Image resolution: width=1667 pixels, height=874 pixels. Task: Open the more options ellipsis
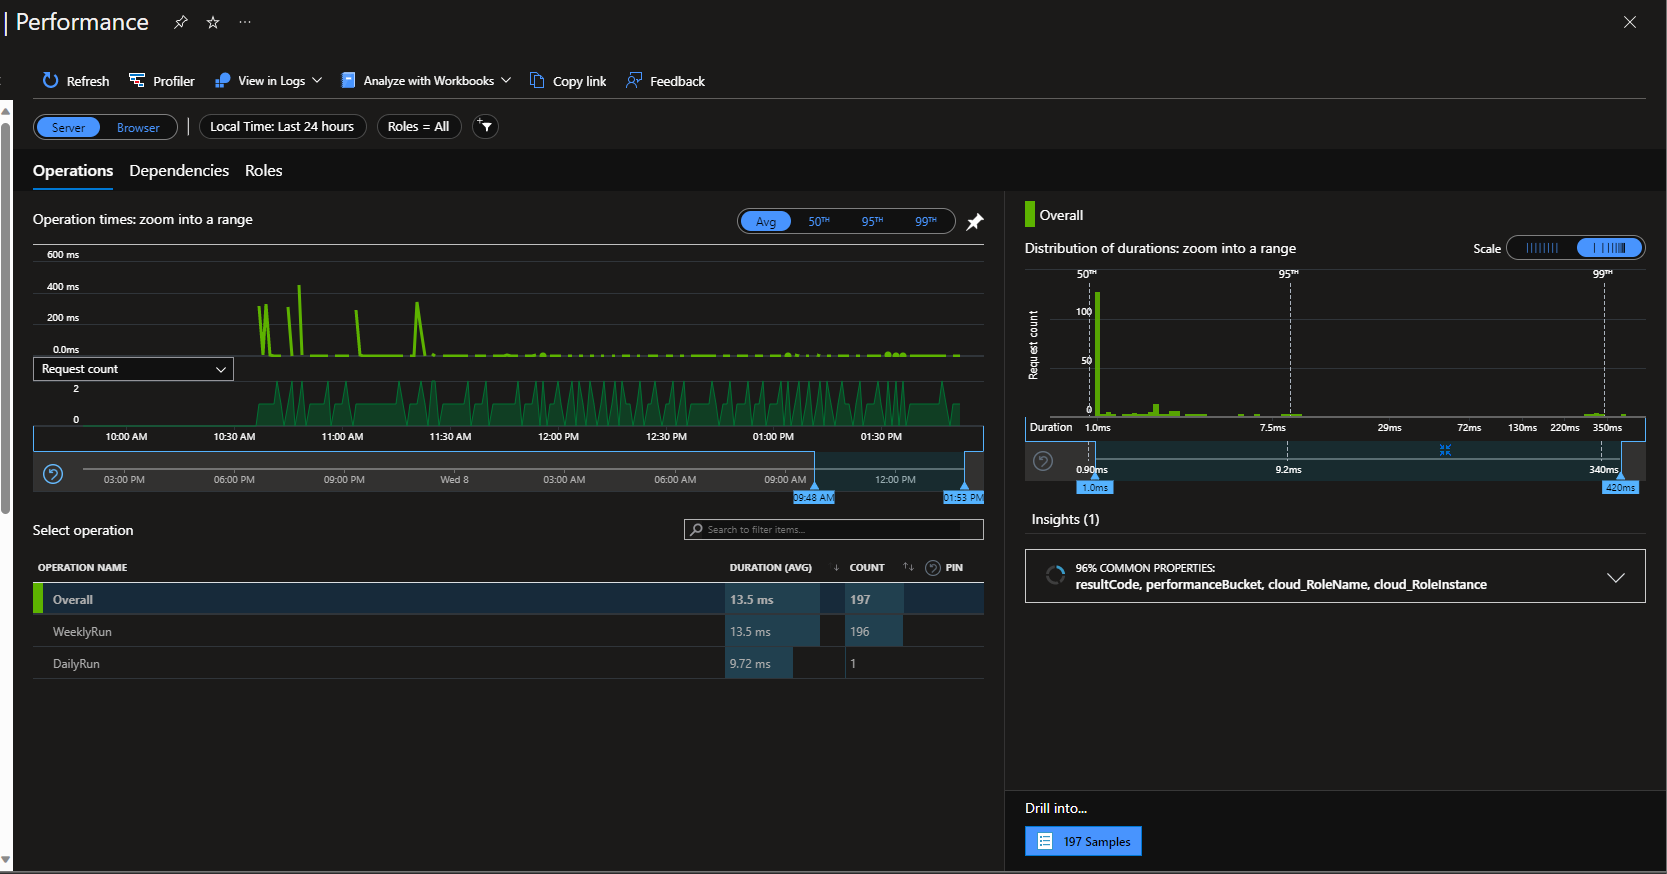point(245,22)
